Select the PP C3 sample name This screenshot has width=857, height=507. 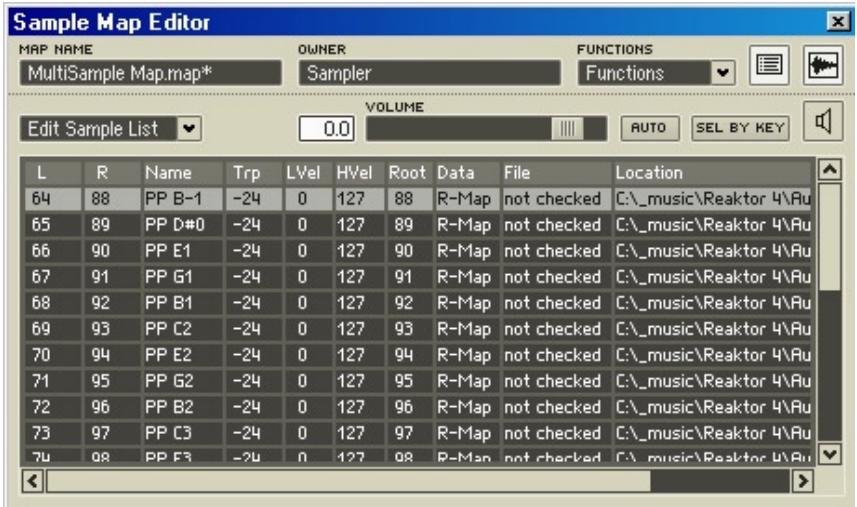(x=182, y=433)
